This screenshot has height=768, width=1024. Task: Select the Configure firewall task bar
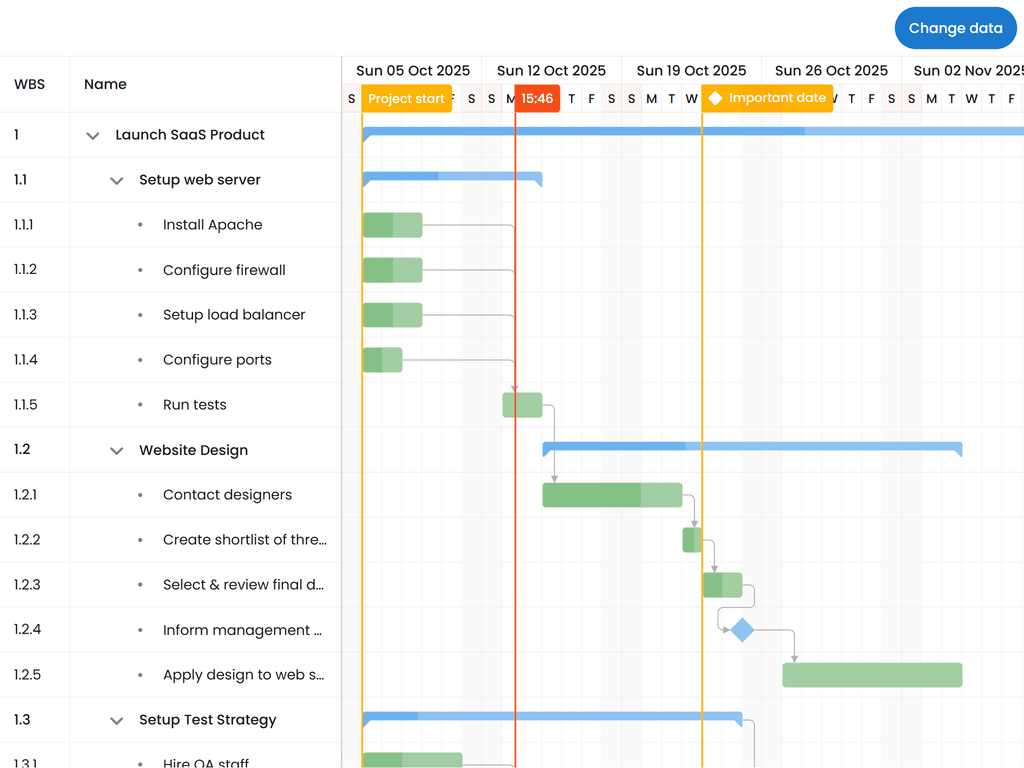tap(392, 270)
